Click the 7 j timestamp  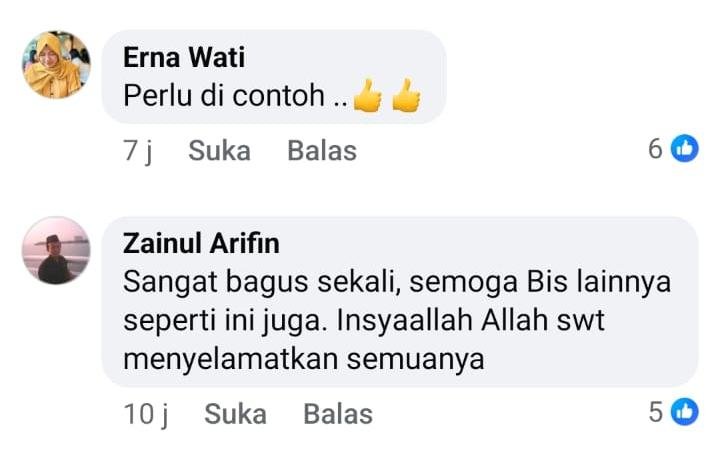(138, 150)
